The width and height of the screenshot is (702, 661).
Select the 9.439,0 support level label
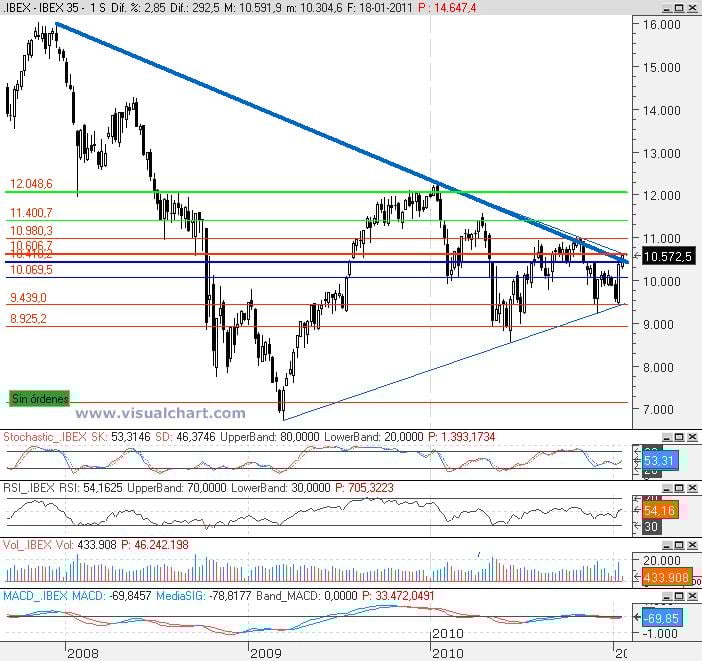click(28, 297)
